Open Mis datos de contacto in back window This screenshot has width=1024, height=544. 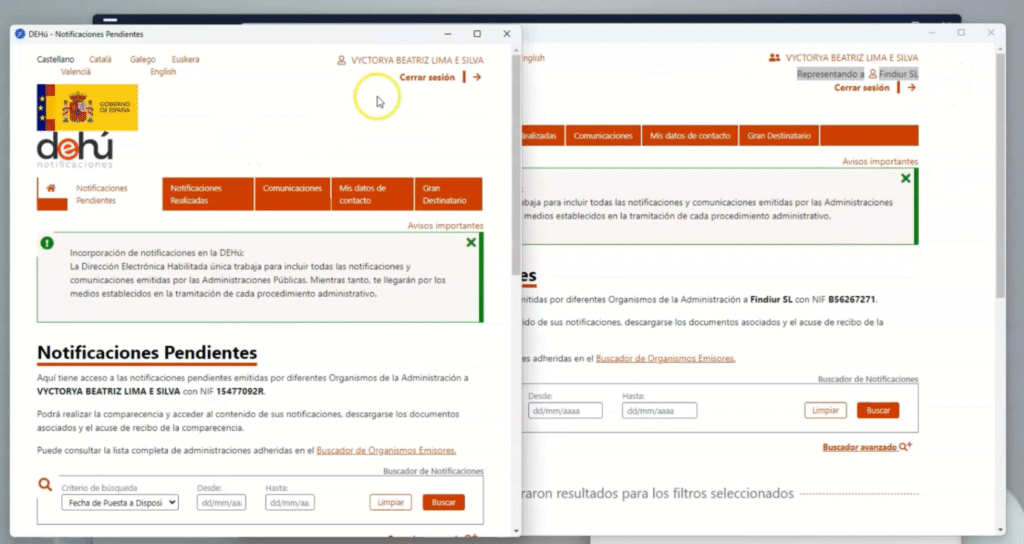[x=690, y=136]
